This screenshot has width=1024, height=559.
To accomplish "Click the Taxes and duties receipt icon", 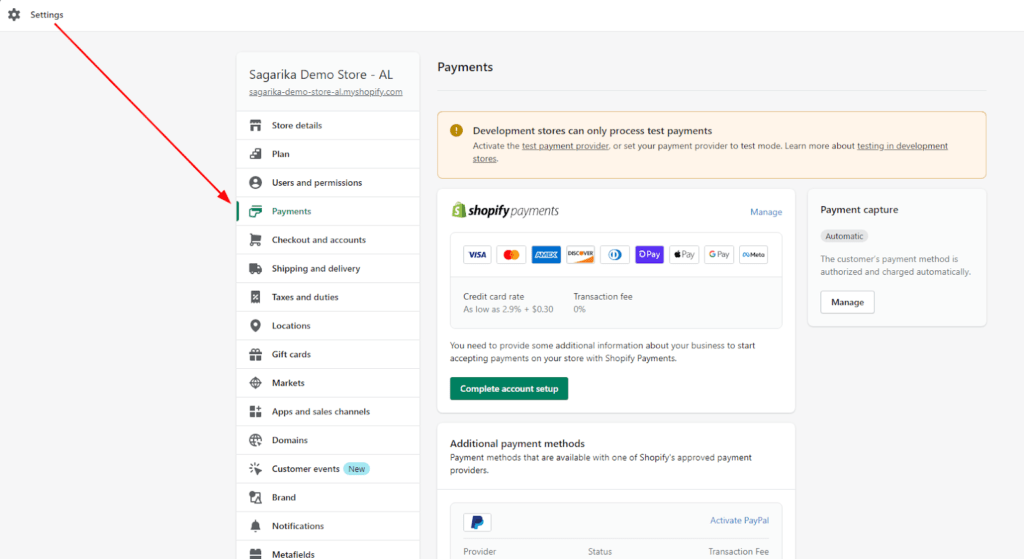I will pyautogui.click(x=255, y=297).
